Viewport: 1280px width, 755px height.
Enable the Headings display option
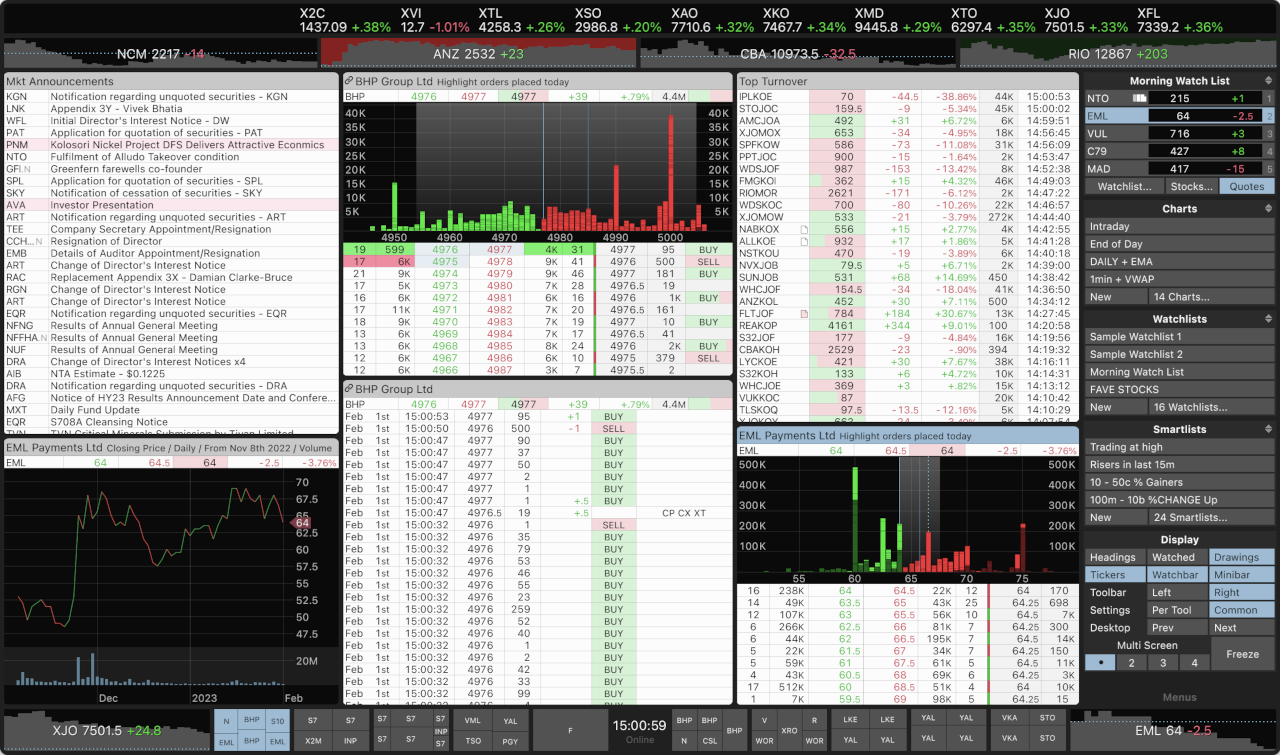coord(1113,557)
